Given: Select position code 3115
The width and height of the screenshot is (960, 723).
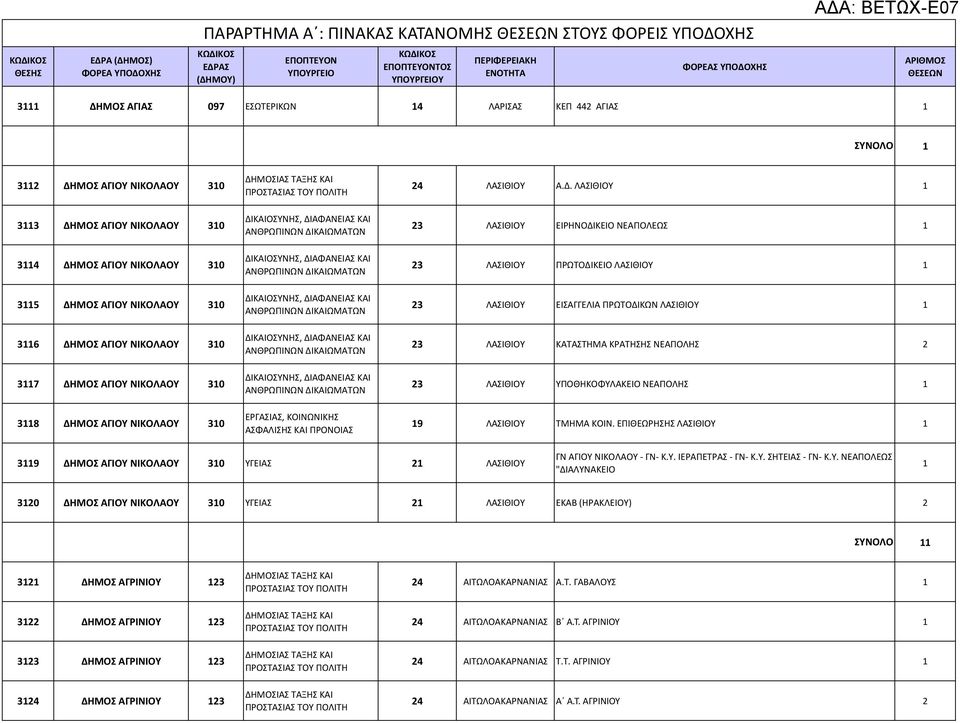Looking at the screenshot, I should [28, 305].
